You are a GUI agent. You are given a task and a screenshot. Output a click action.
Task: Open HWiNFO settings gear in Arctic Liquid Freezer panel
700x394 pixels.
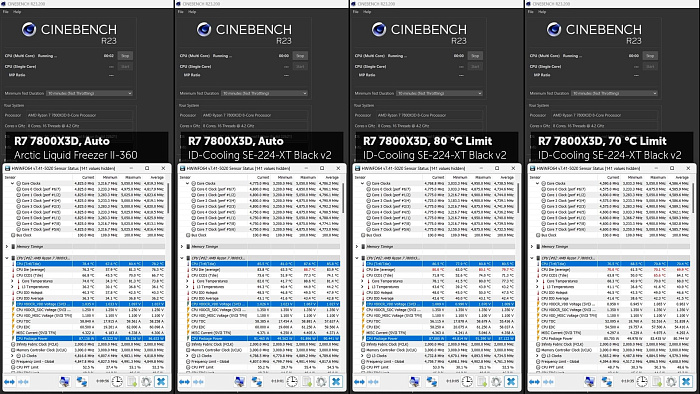(x=146, y=382)
